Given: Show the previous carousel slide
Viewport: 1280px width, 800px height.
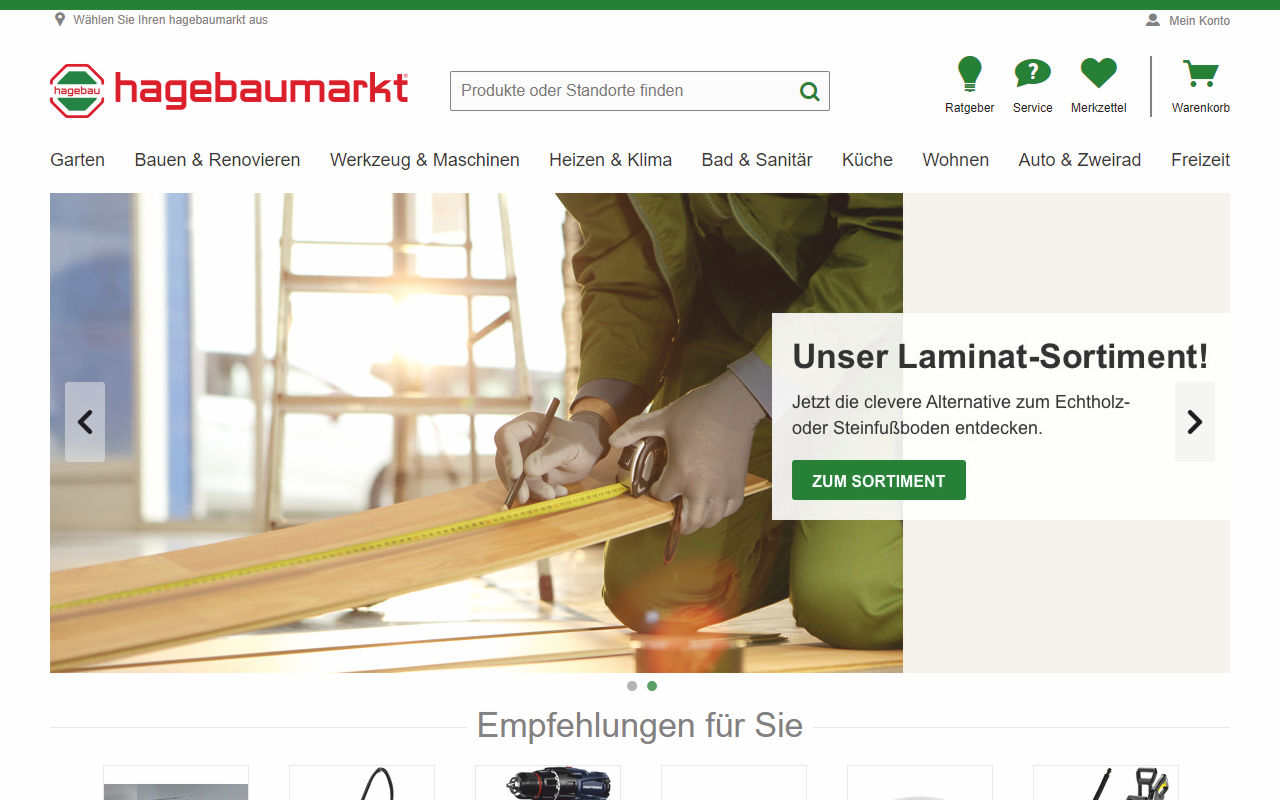Looking at the screenshot, I should coord(85,422).
